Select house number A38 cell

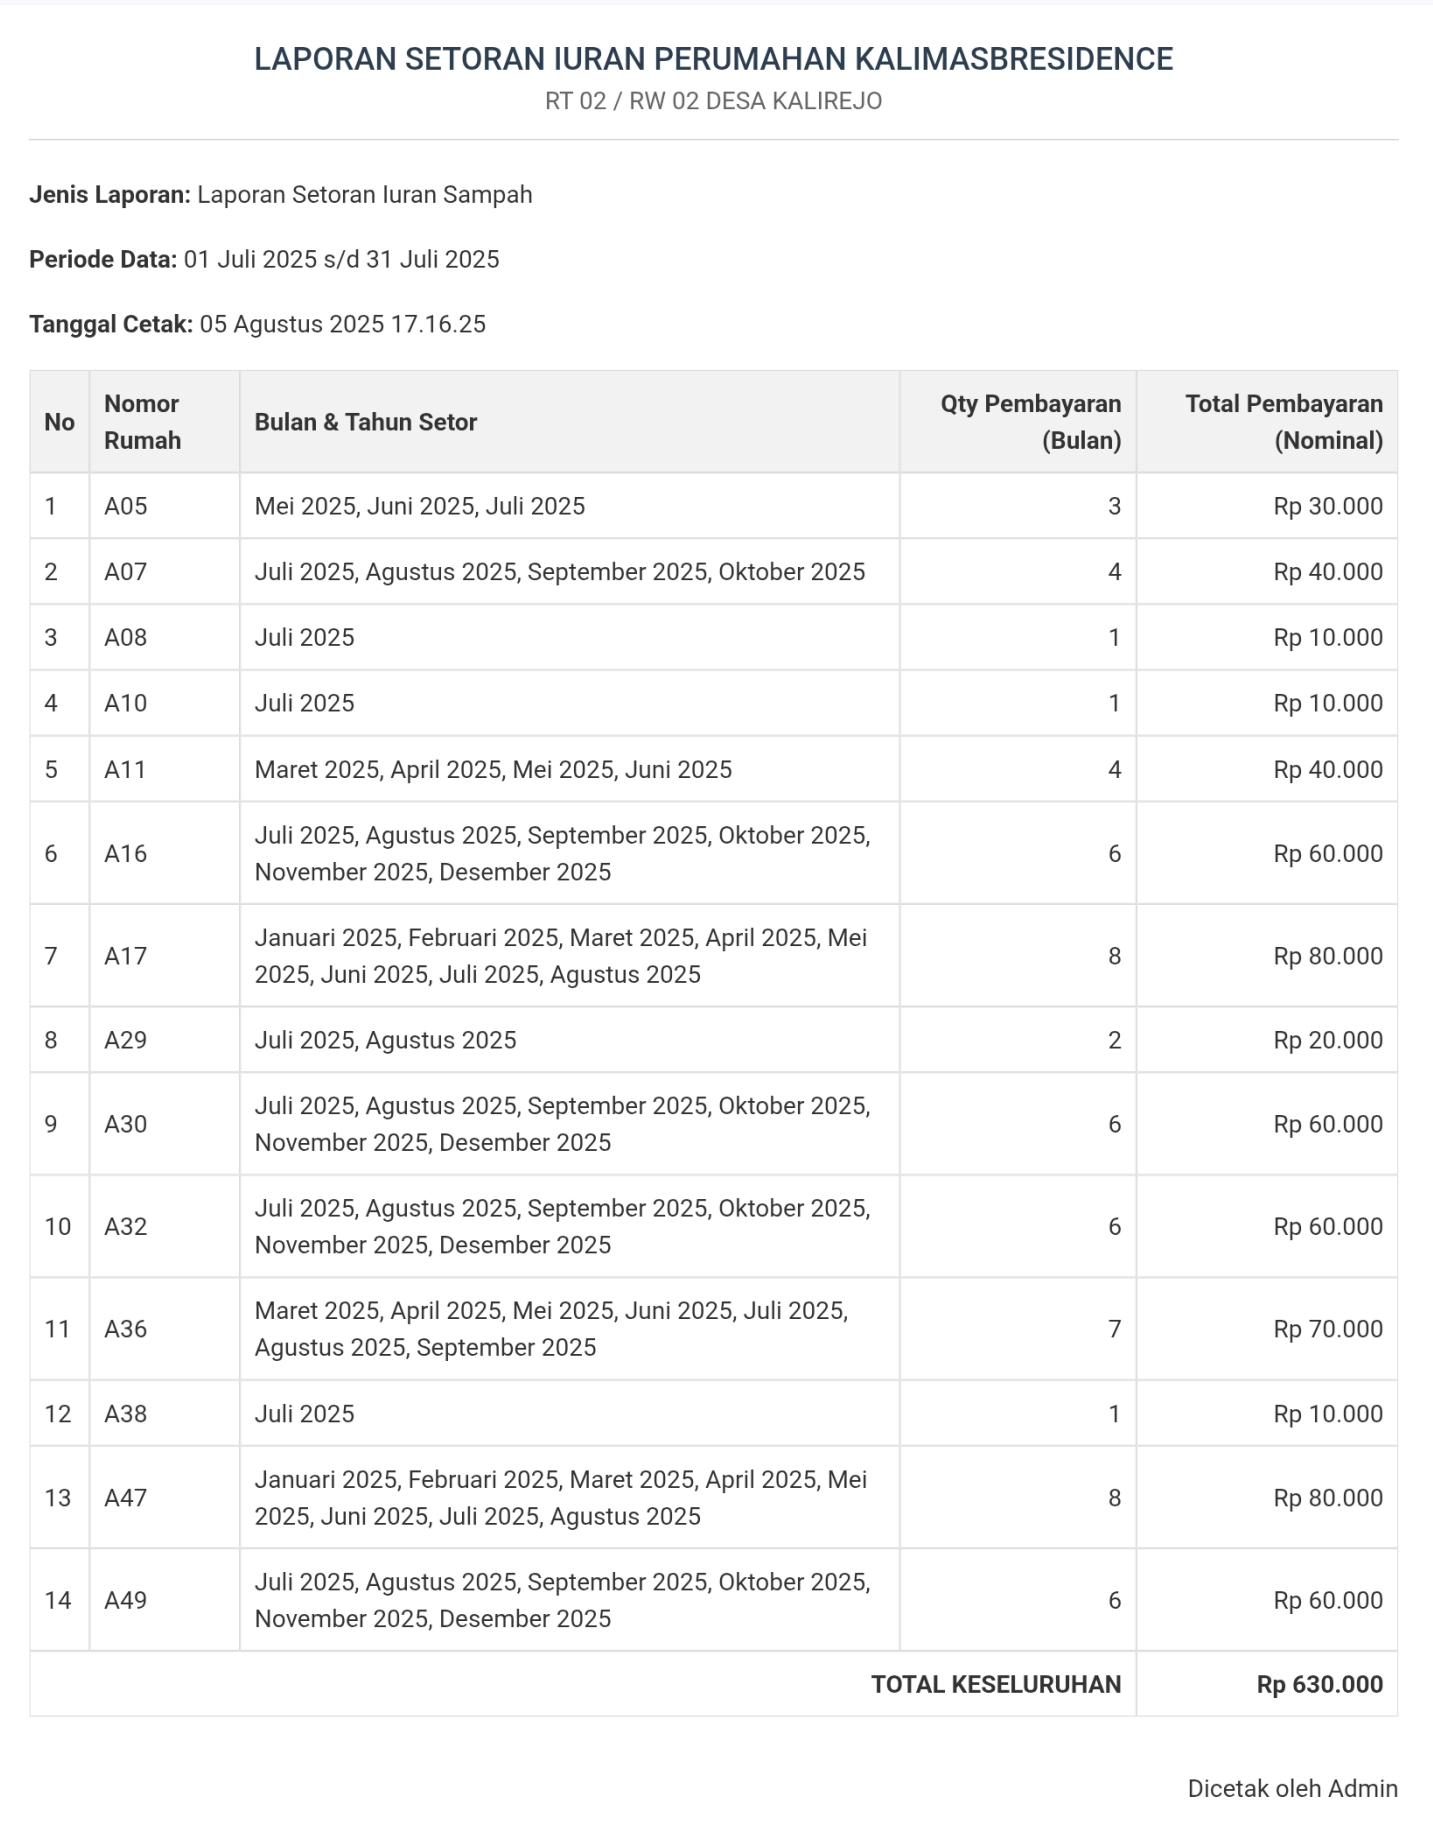(x=126, y=1413)
